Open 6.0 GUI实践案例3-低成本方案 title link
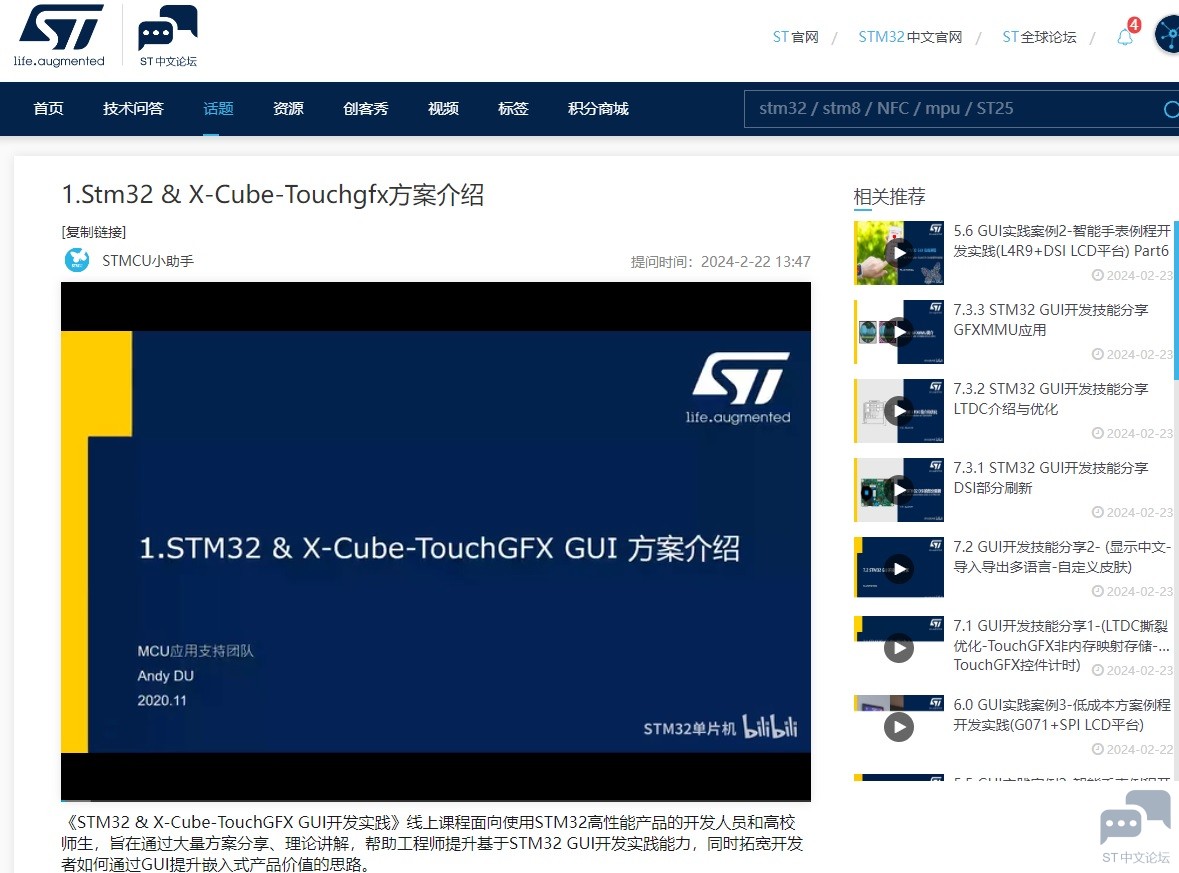This screenshot has height=873, width=1179. [1062, 714]
